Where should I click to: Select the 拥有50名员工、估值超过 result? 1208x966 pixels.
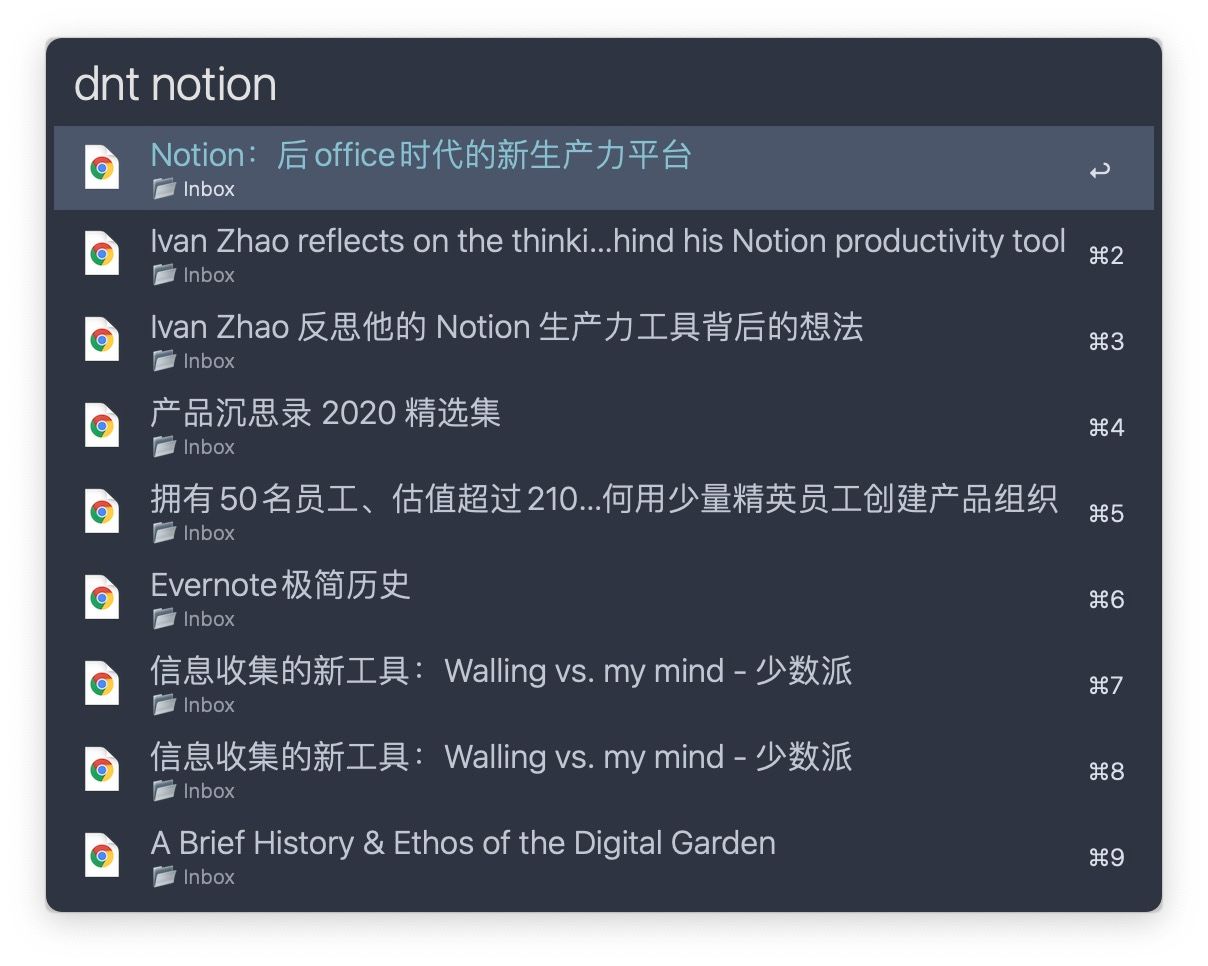click(x=604, y=512)
